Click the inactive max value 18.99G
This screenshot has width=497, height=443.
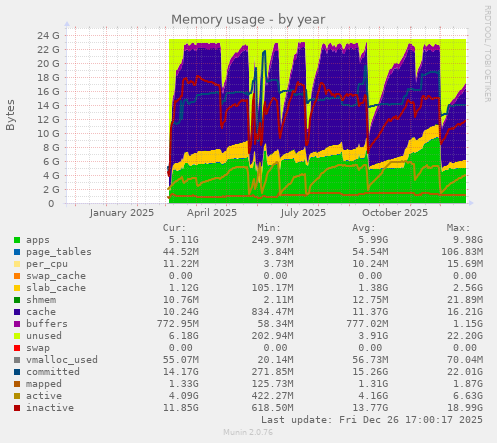click(465, 408)
